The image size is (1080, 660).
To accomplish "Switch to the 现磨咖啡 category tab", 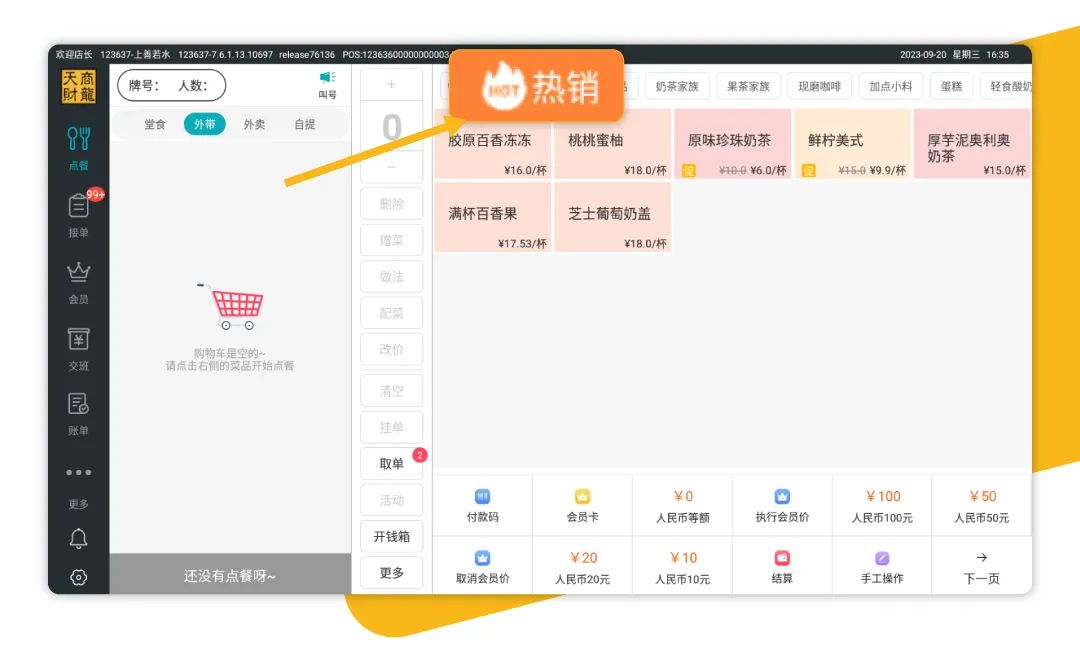I will point(820,86).
